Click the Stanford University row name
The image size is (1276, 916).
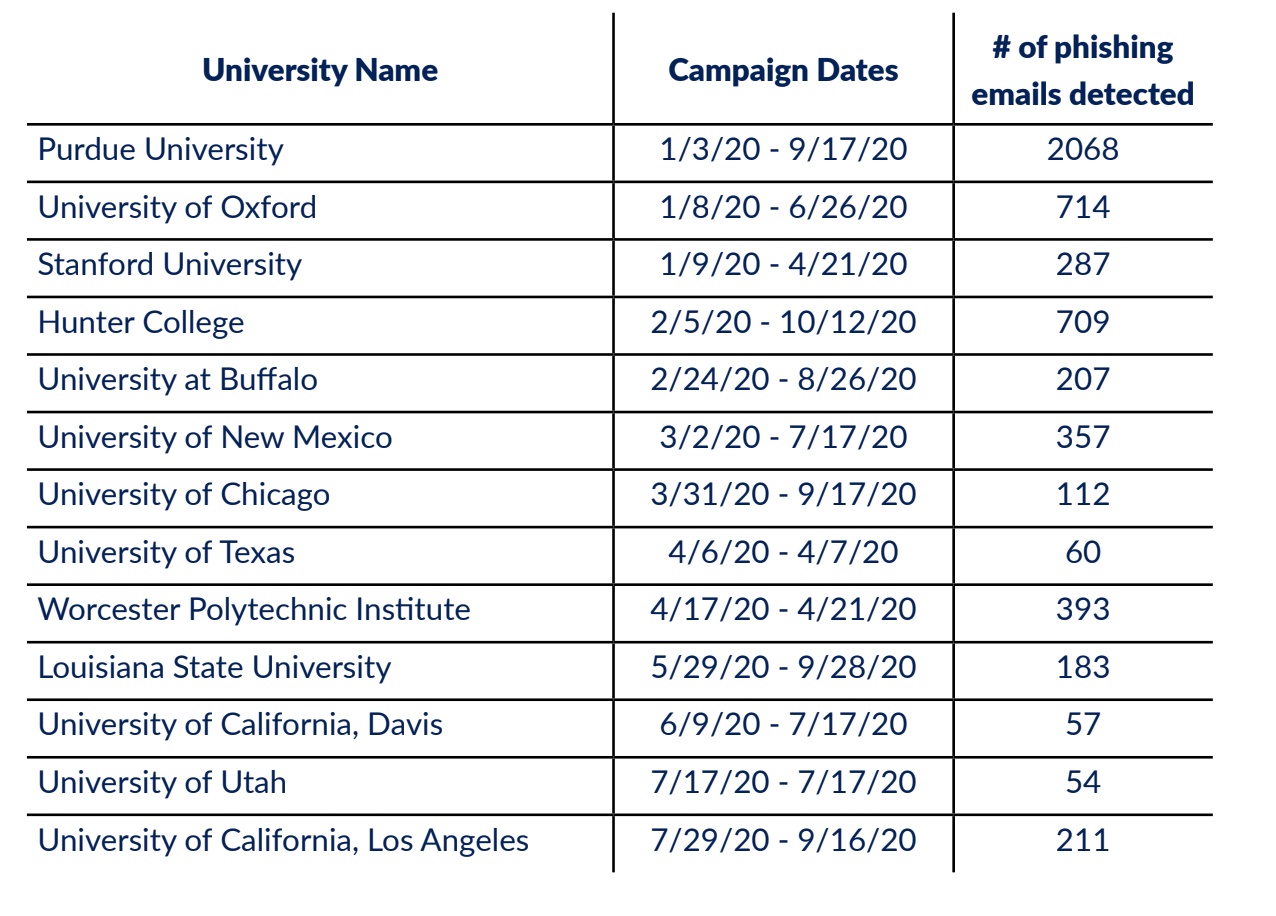pos(170,265)
